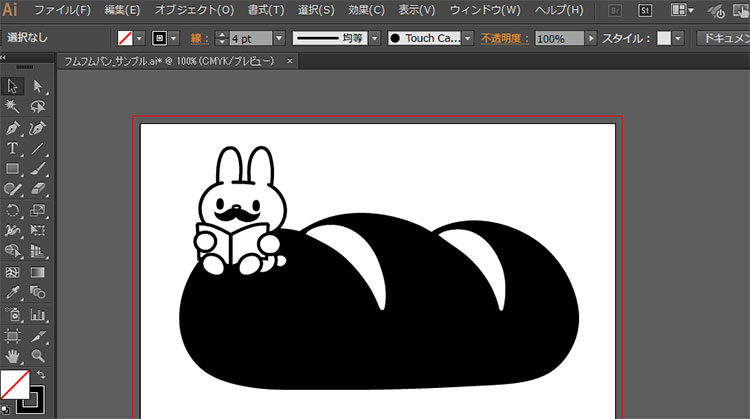Select the Gradient tool
Viewport: 750px width, 419px height.
pyautogui.click(x=38, y=272)
